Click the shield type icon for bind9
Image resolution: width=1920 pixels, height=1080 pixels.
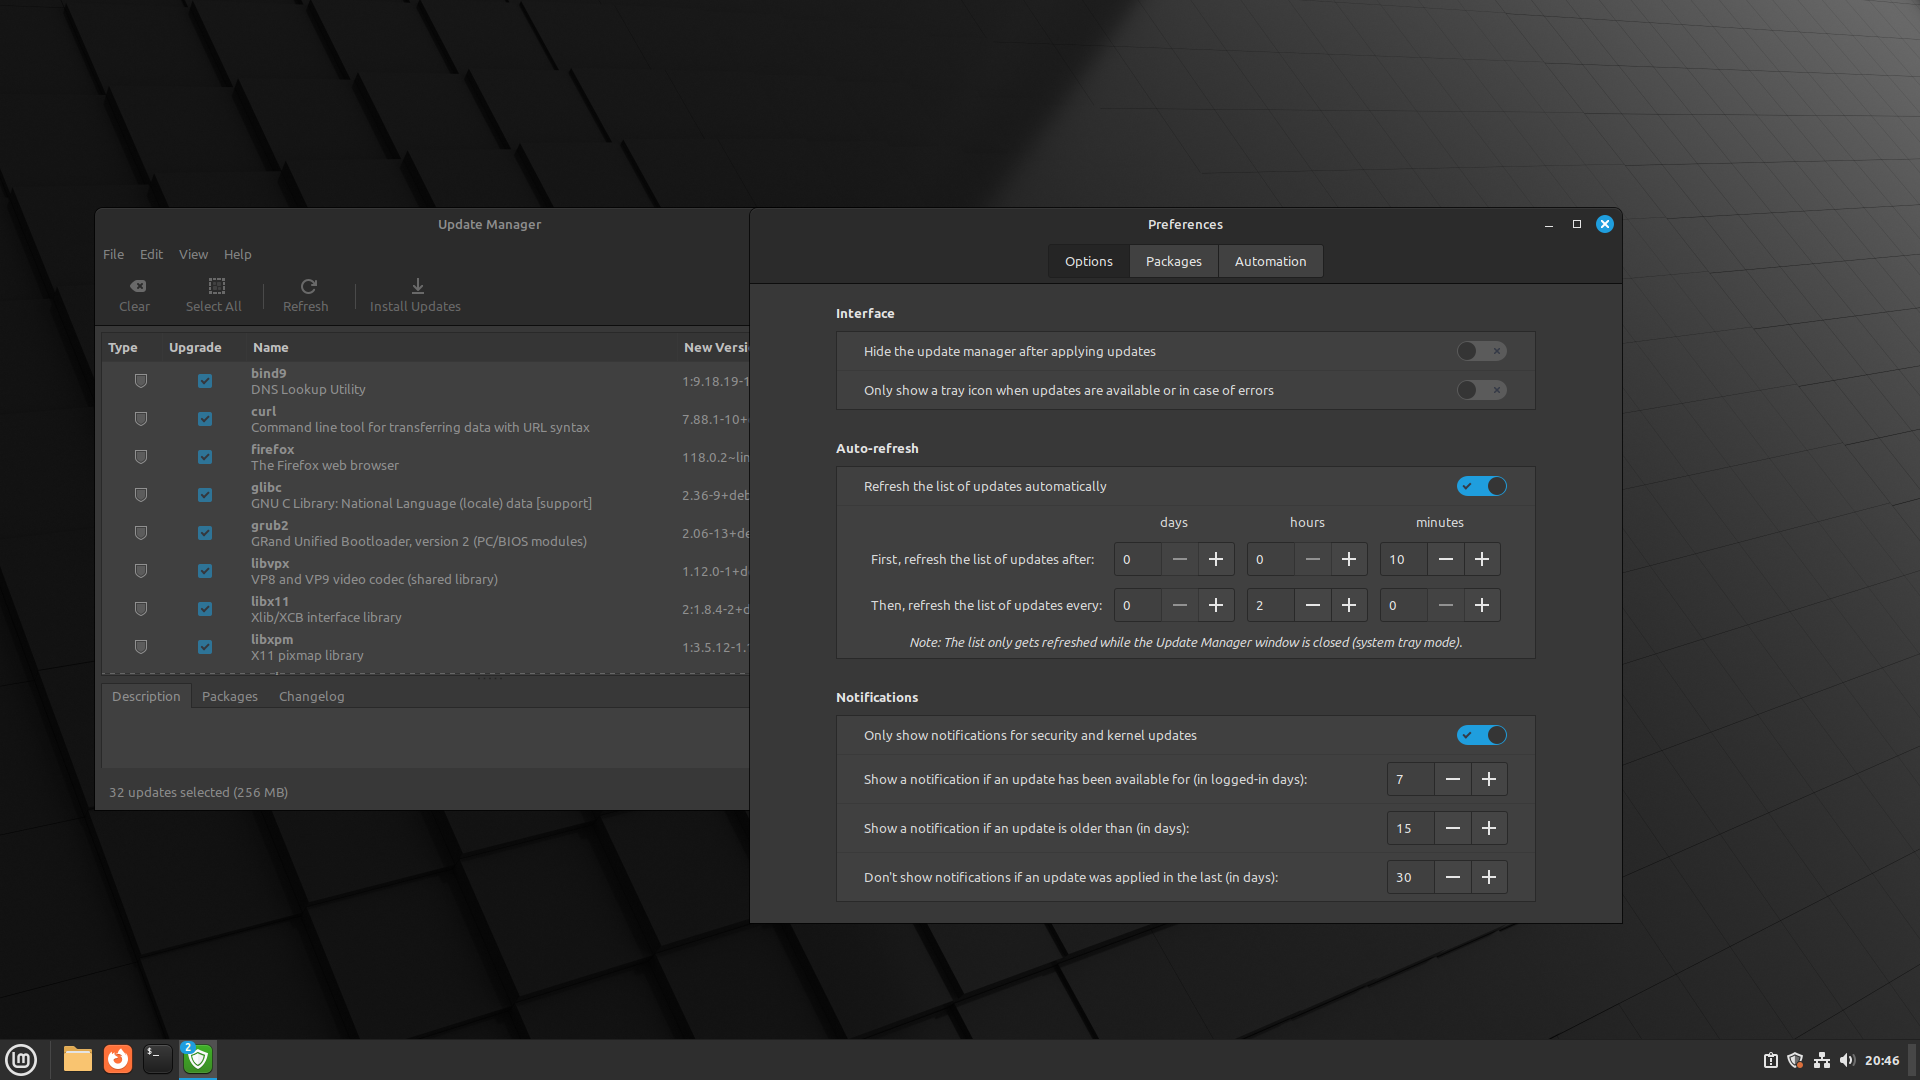click(141, 381)
